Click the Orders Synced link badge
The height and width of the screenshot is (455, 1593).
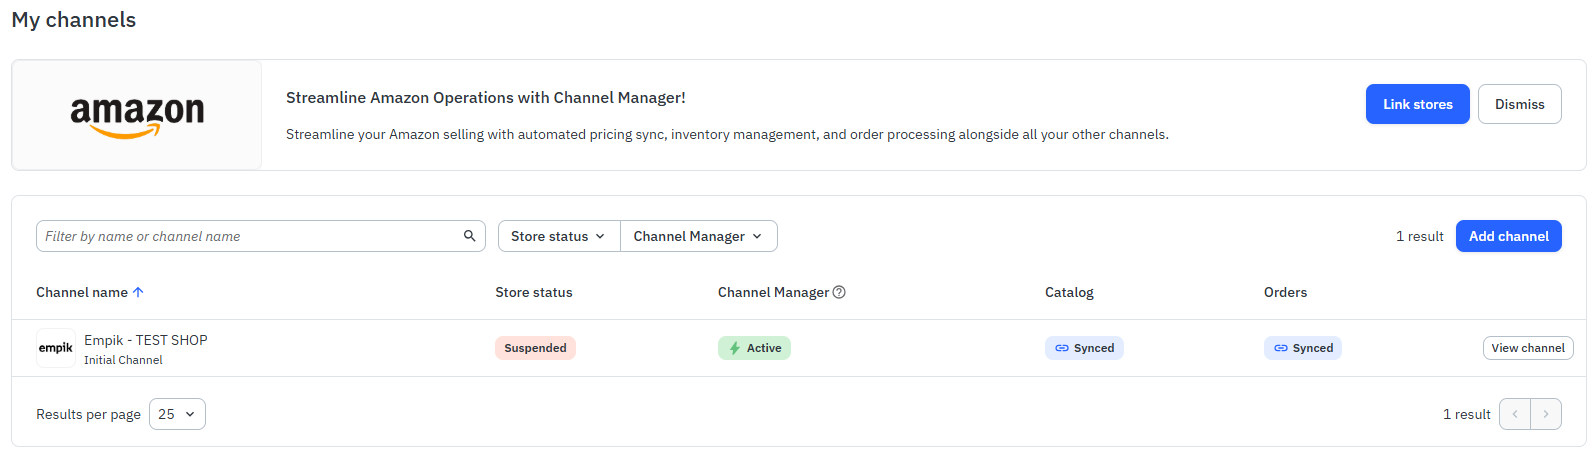pyautogui.click(x=1302, y=348)
